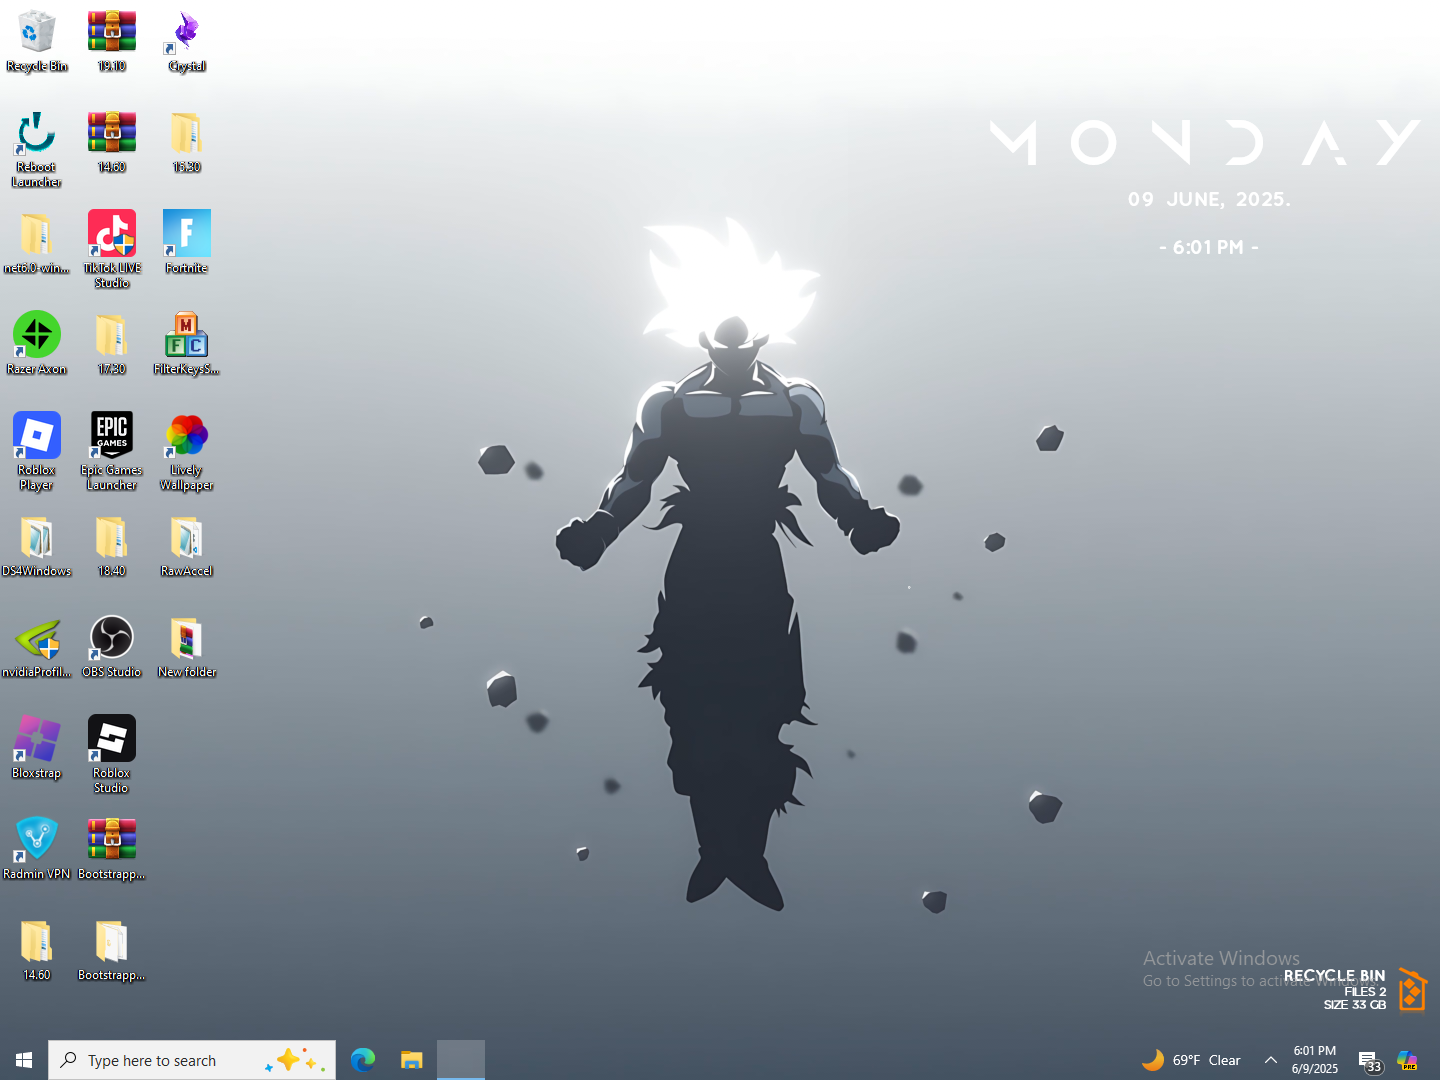The width and height of the screenshot is (1440, 1080).
Task: Select the FilterKeysSetter icon
Action: point(187,345)
